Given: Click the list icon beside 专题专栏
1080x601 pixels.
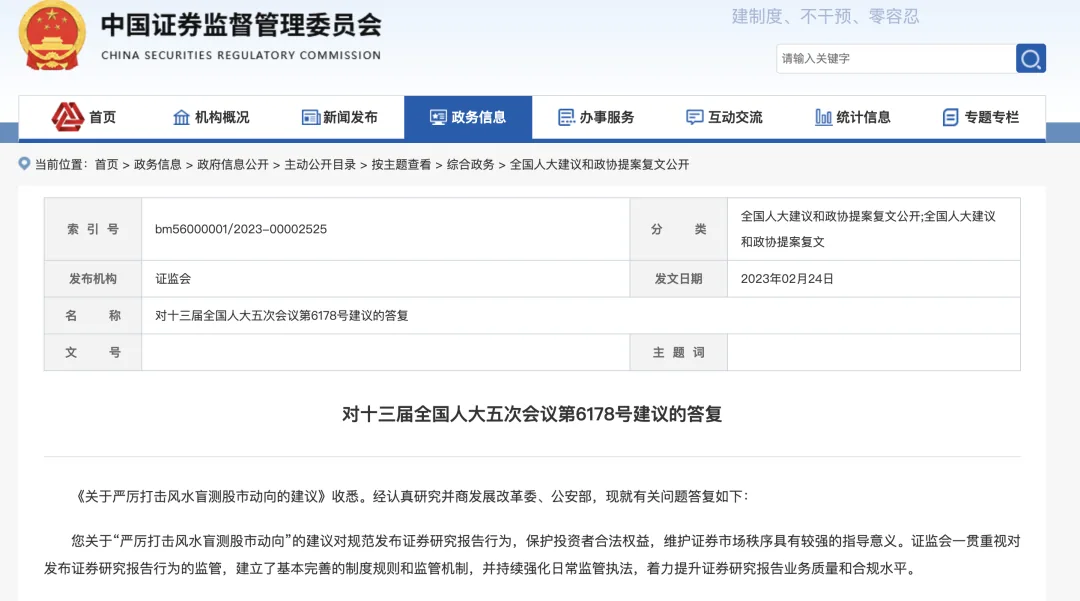Looking at the screenshot, I should pos(951,118).
